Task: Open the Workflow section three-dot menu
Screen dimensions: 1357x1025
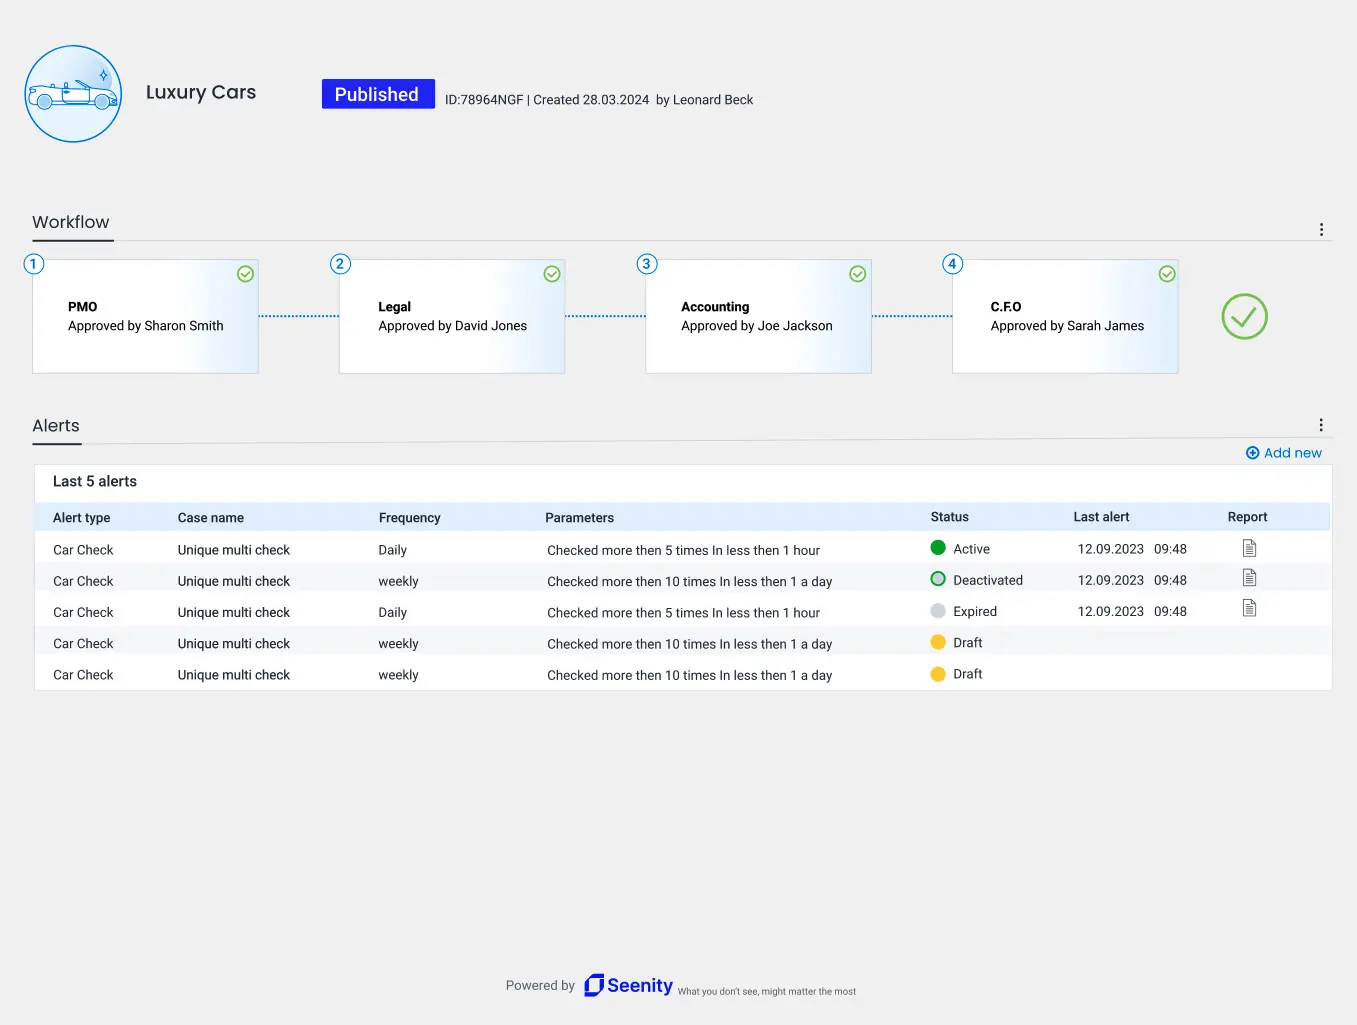Action: (x=1321, y=229)
